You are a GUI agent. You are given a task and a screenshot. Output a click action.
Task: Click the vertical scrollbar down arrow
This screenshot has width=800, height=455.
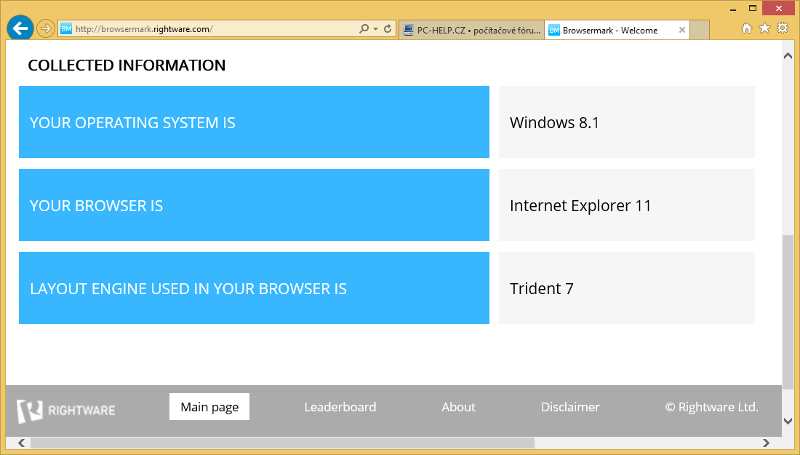click(789, 422)
